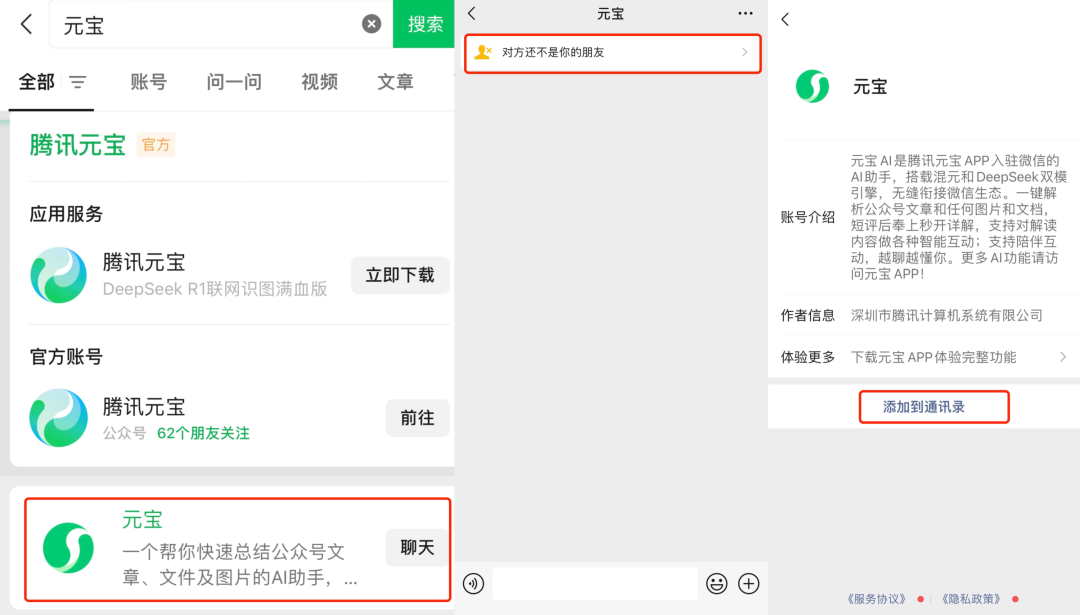The width and height of the screenshot is (1080, 615).
Task: Open the 《服务协议》 link
Action: (x=876, y=599)
